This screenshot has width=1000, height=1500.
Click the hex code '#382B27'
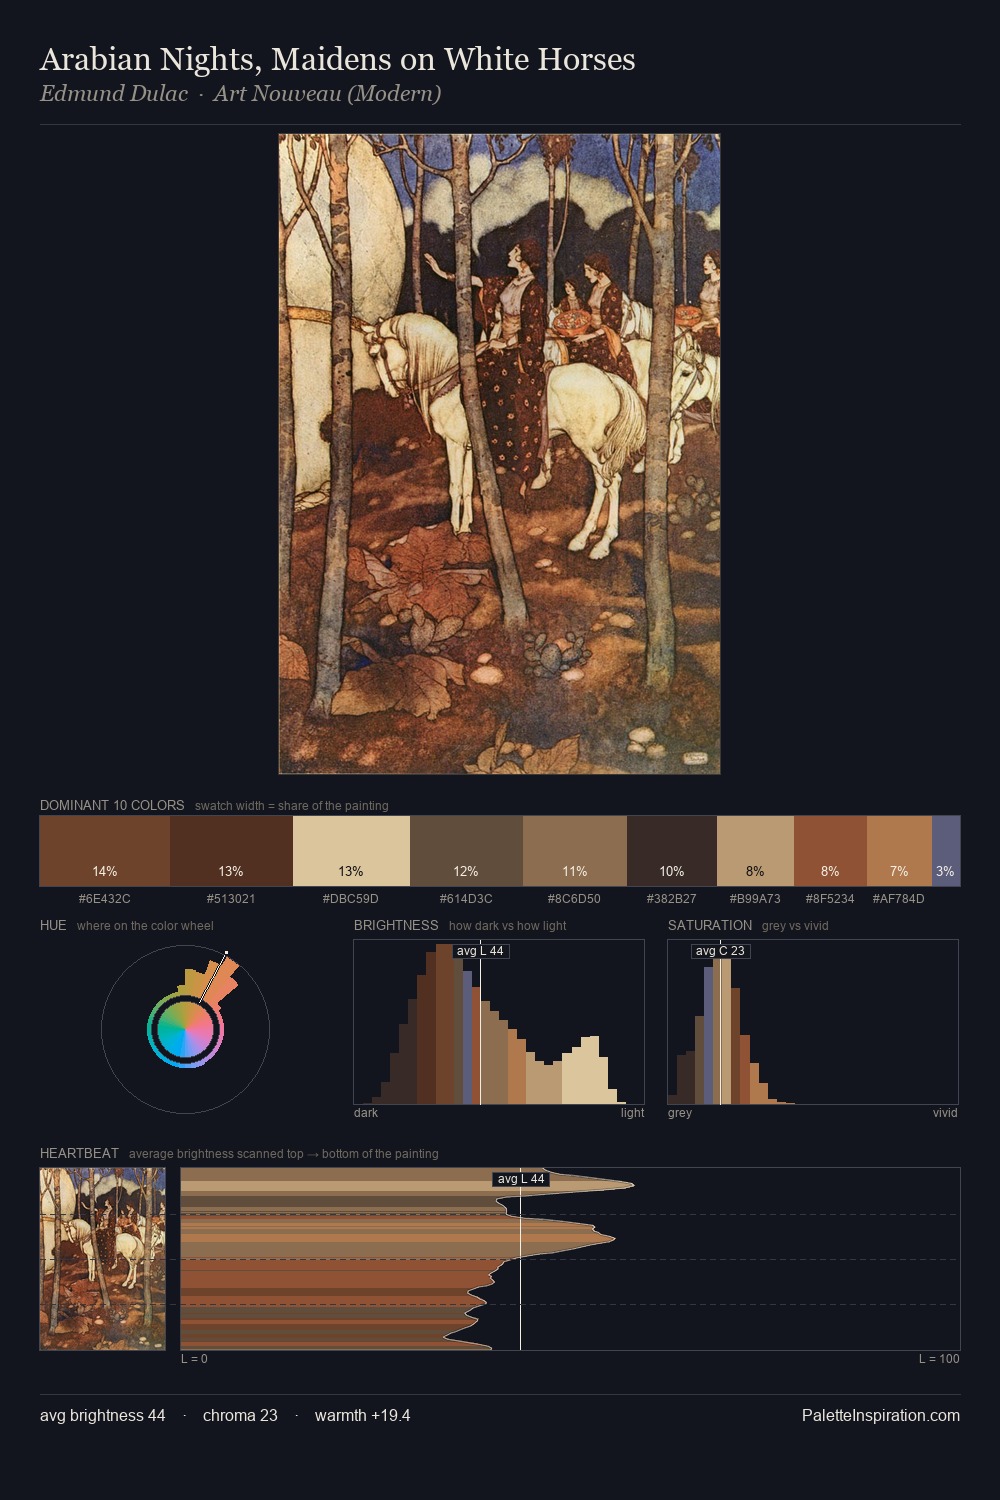tap(672, 898)
